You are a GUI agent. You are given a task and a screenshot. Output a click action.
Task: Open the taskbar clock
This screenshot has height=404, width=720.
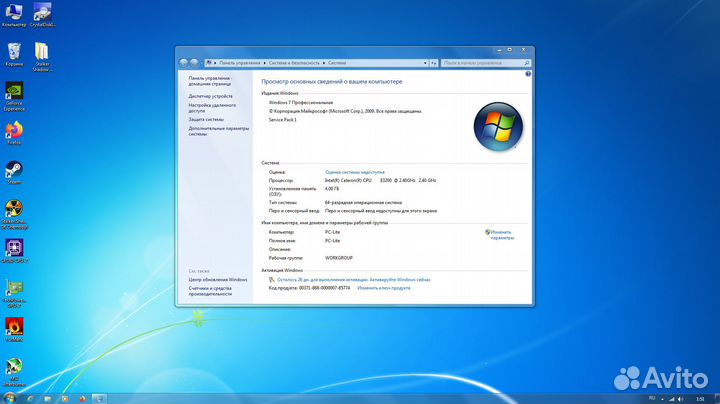click(x=700, y=399)
